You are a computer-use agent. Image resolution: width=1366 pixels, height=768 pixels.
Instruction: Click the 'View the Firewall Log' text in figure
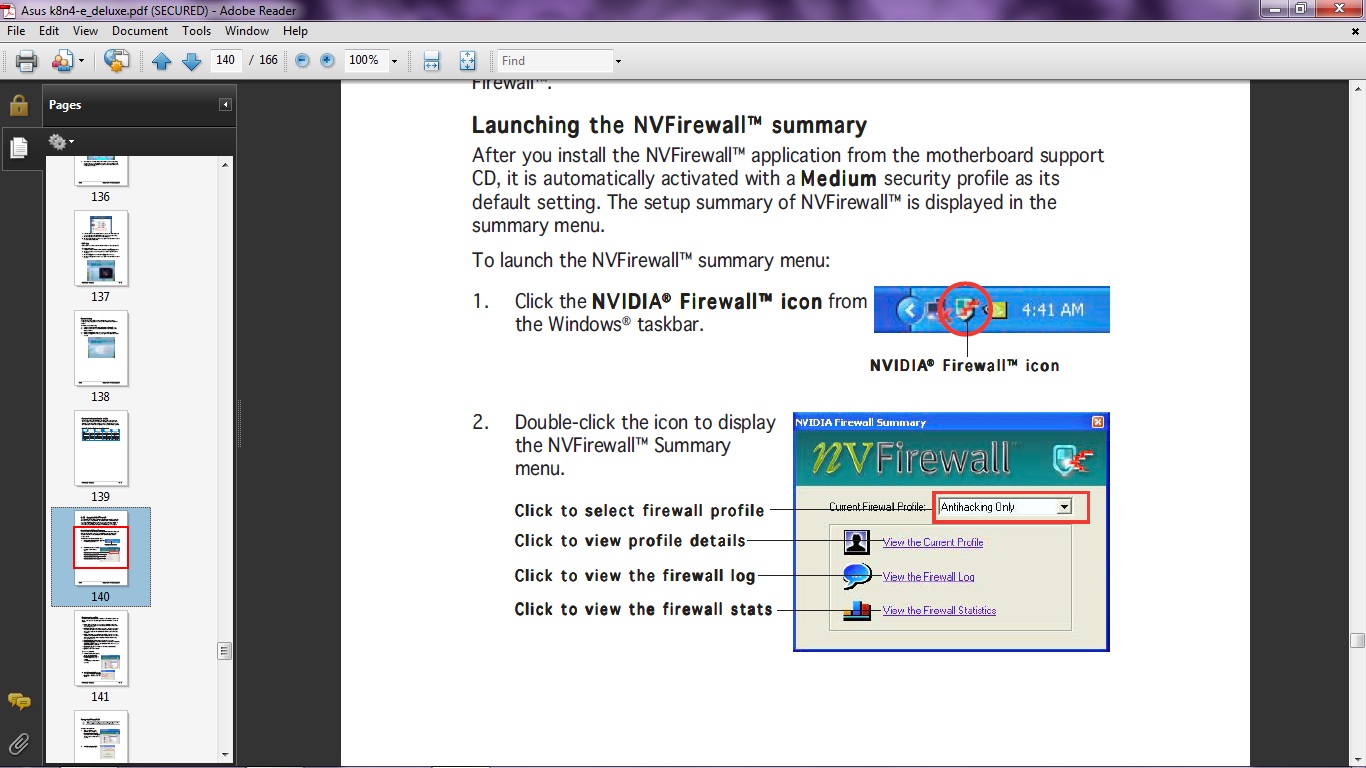point(928,576)
